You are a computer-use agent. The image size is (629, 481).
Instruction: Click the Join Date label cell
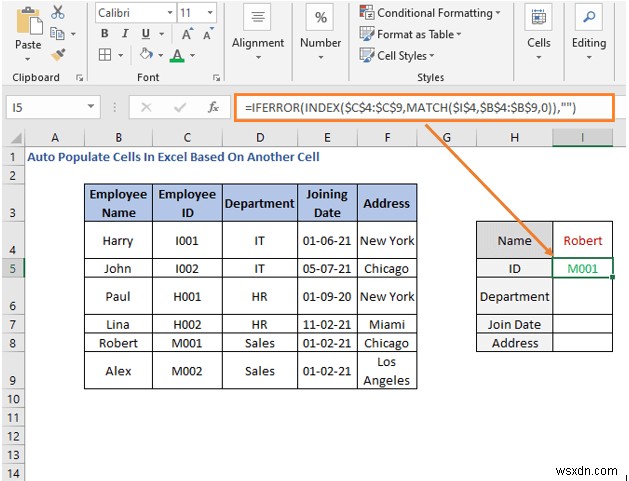pos(514,324)
